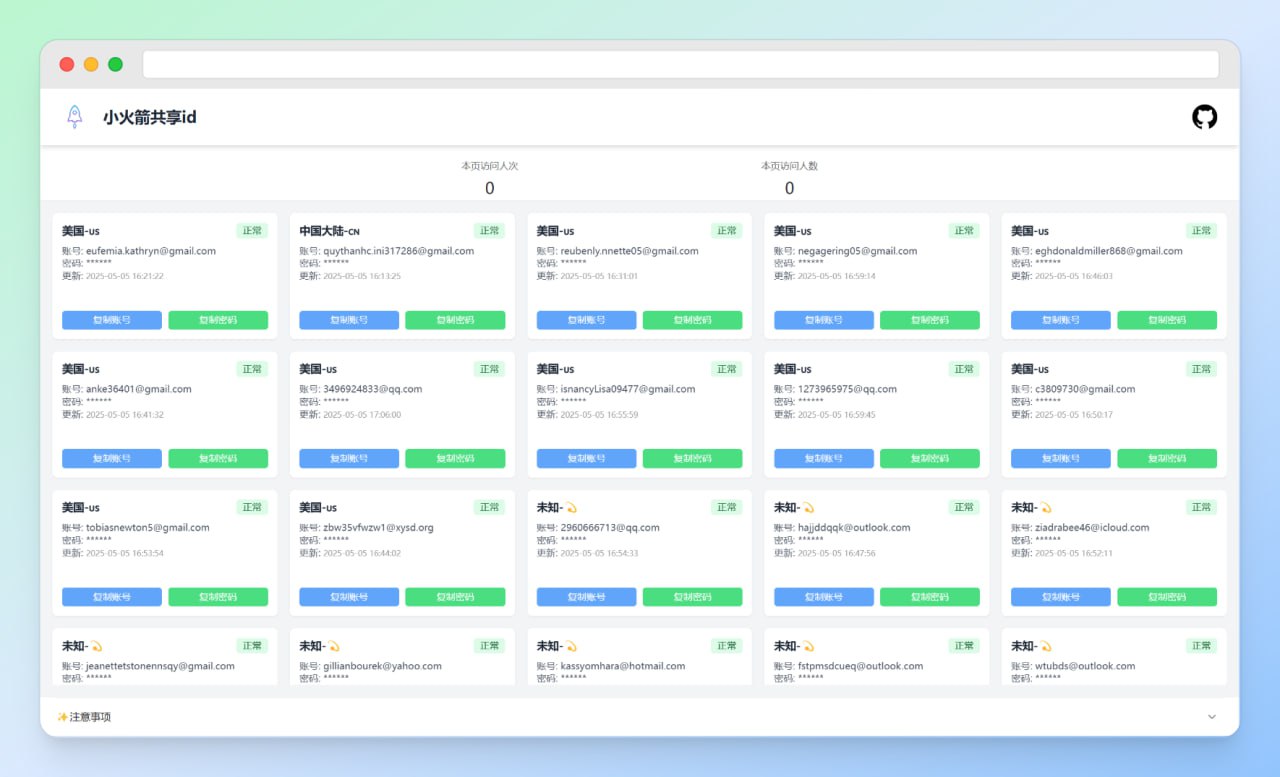Click the 小火箭共享id site title
The width and height of the screenshot is (1280, 777).
click(x=150, y=117)
